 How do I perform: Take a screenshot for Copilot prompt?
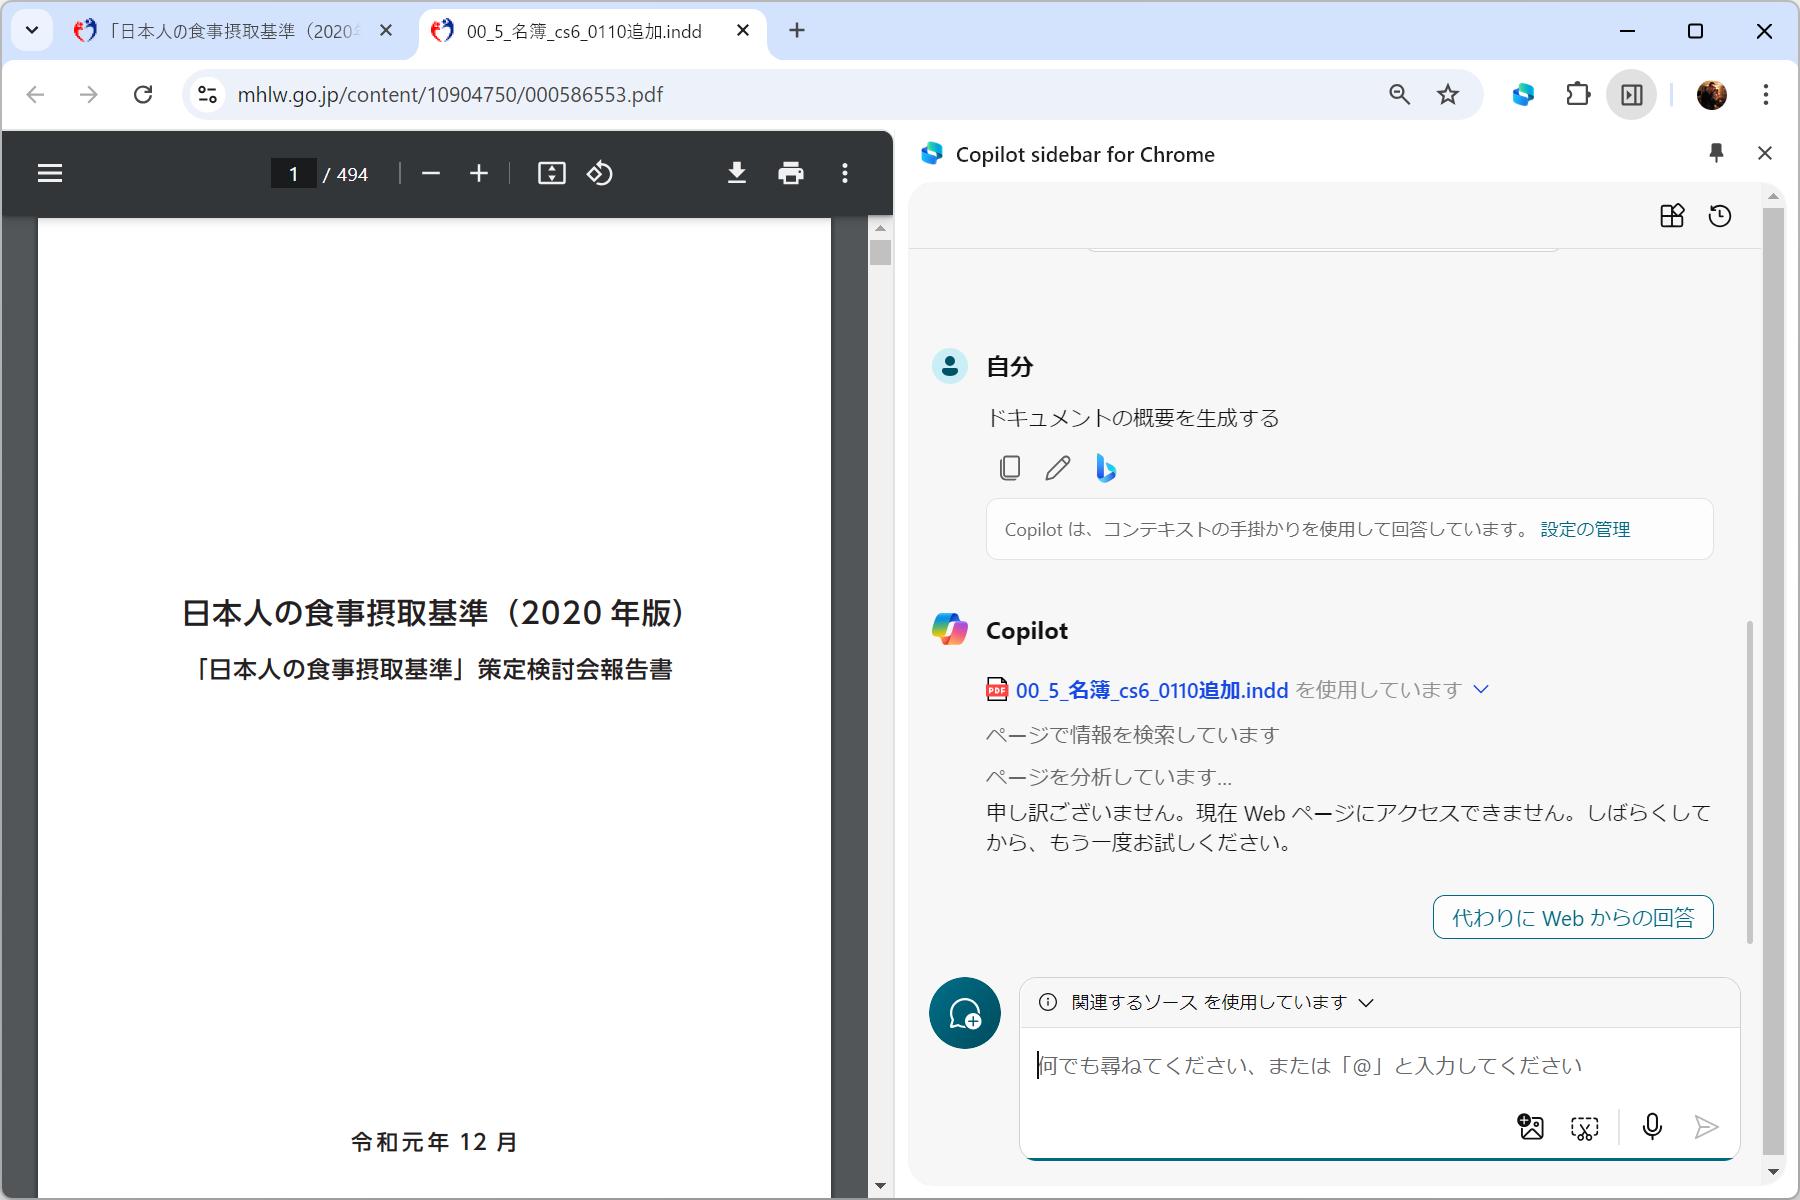pos(1584,1128)
